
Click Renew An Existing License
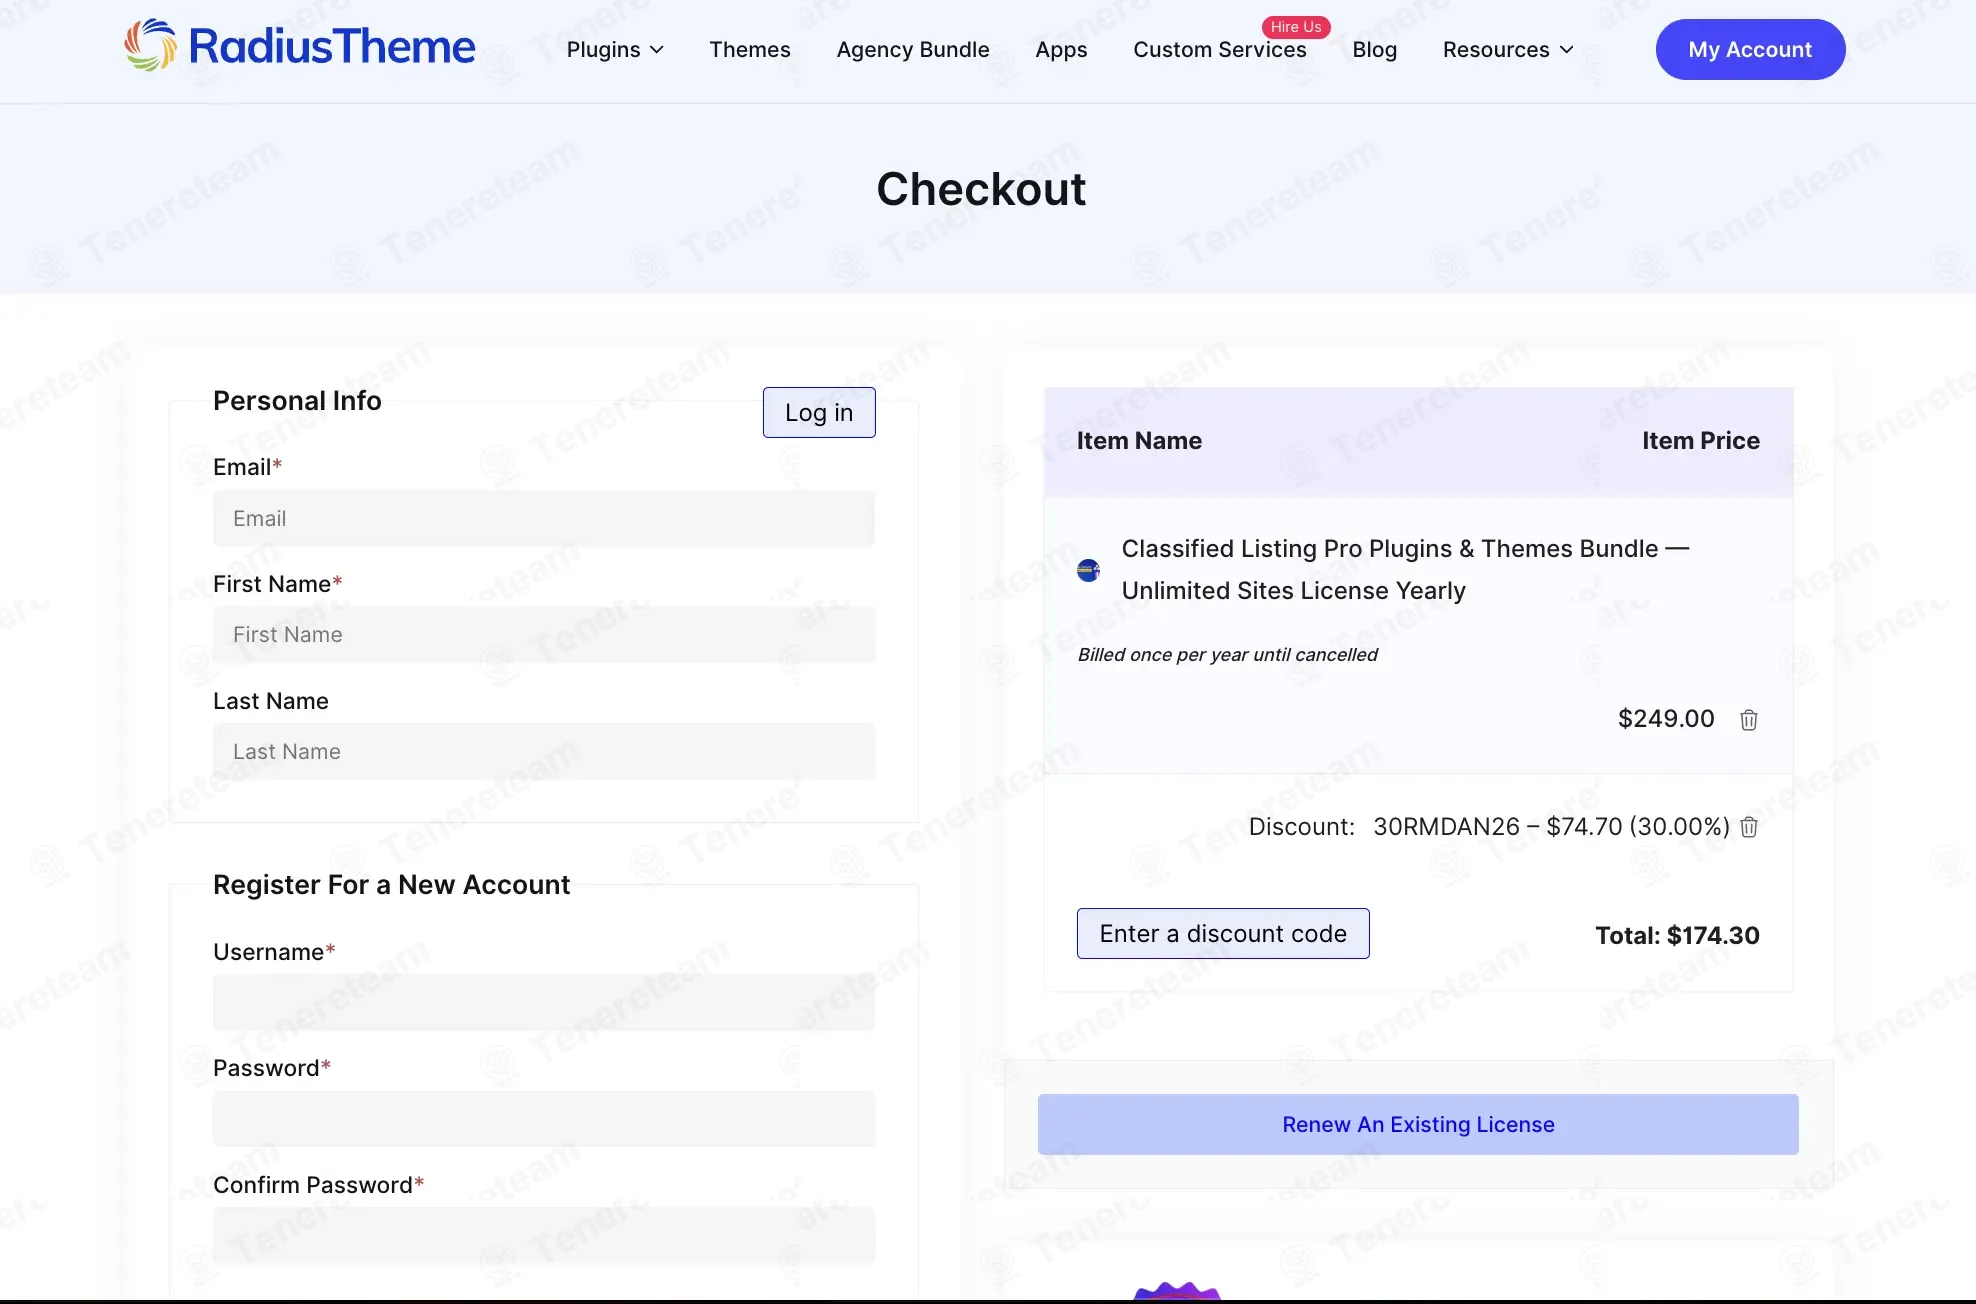pyautogui.click(x=1418, y=1124)
